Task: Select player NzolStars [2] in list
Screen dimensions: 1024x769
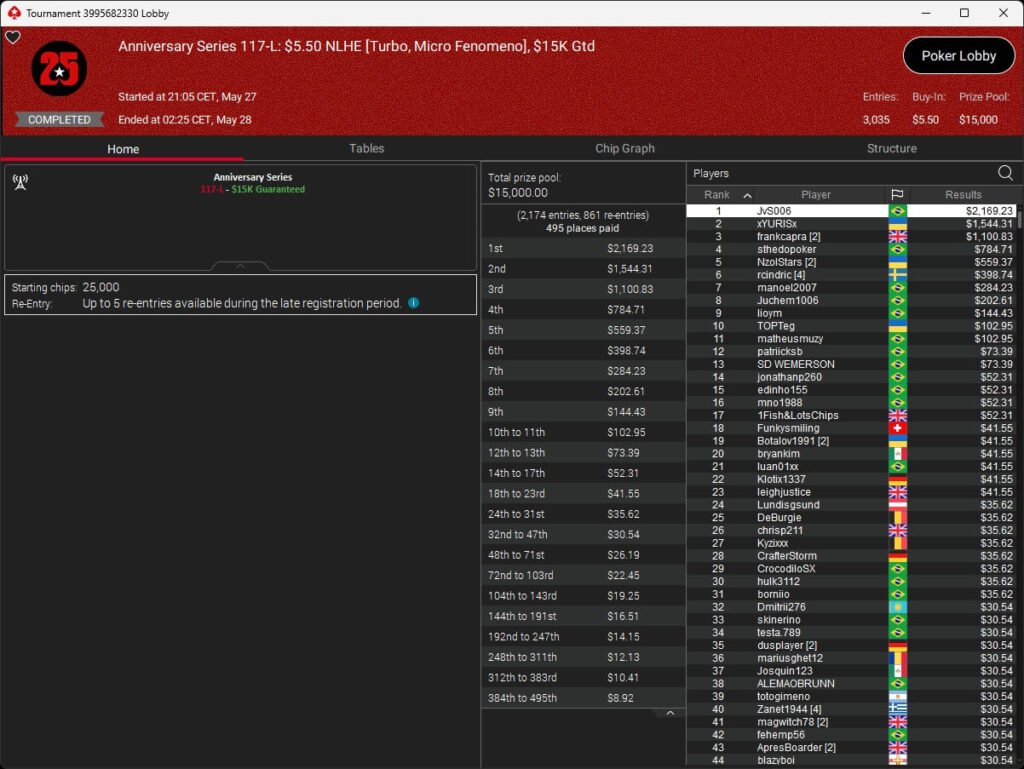Action: tap(852, 262)
